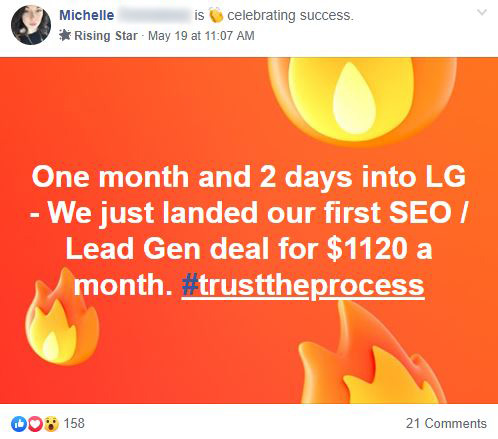Open Michelle's profile picture
Viewport: 498px width, 439px height.
31,25
